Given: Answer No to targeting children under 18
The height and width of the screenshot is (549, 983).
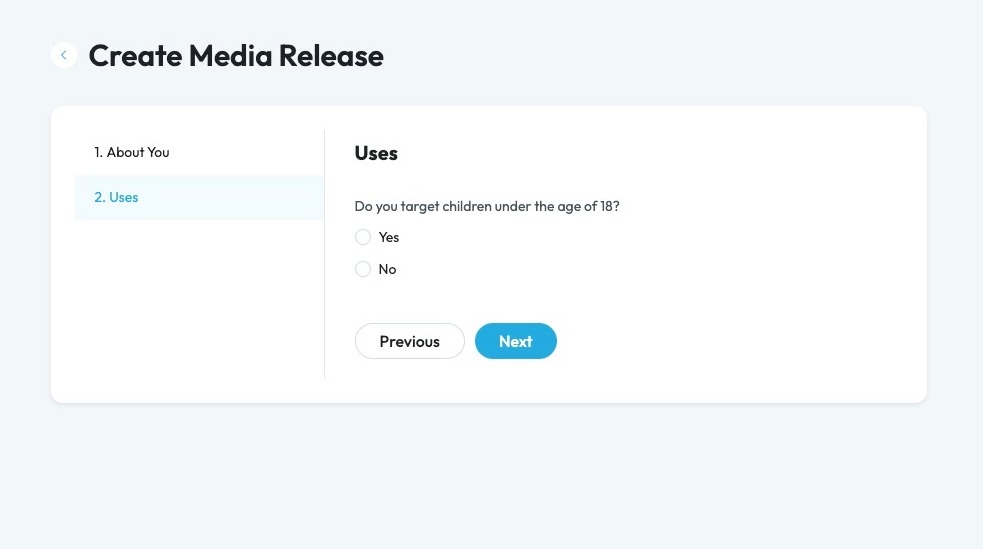Looking at the screenshot, I should tap(363, 269).
